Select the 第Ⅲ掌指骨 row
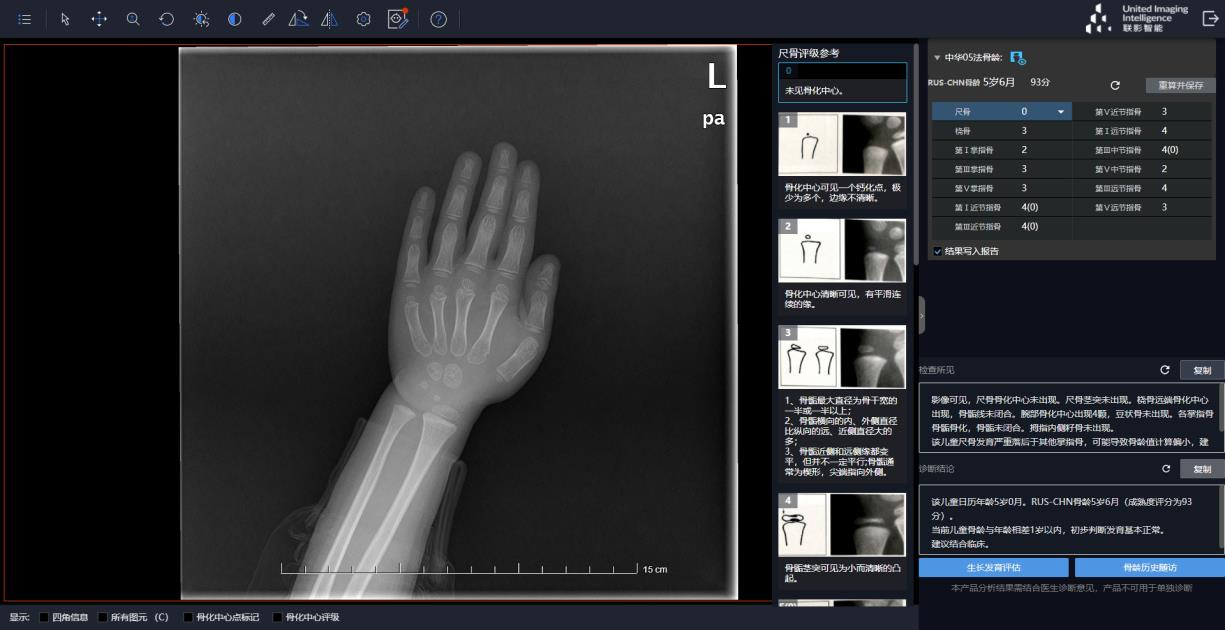The width and height of the screenshot is (1225, 630). coord(1002,169)
